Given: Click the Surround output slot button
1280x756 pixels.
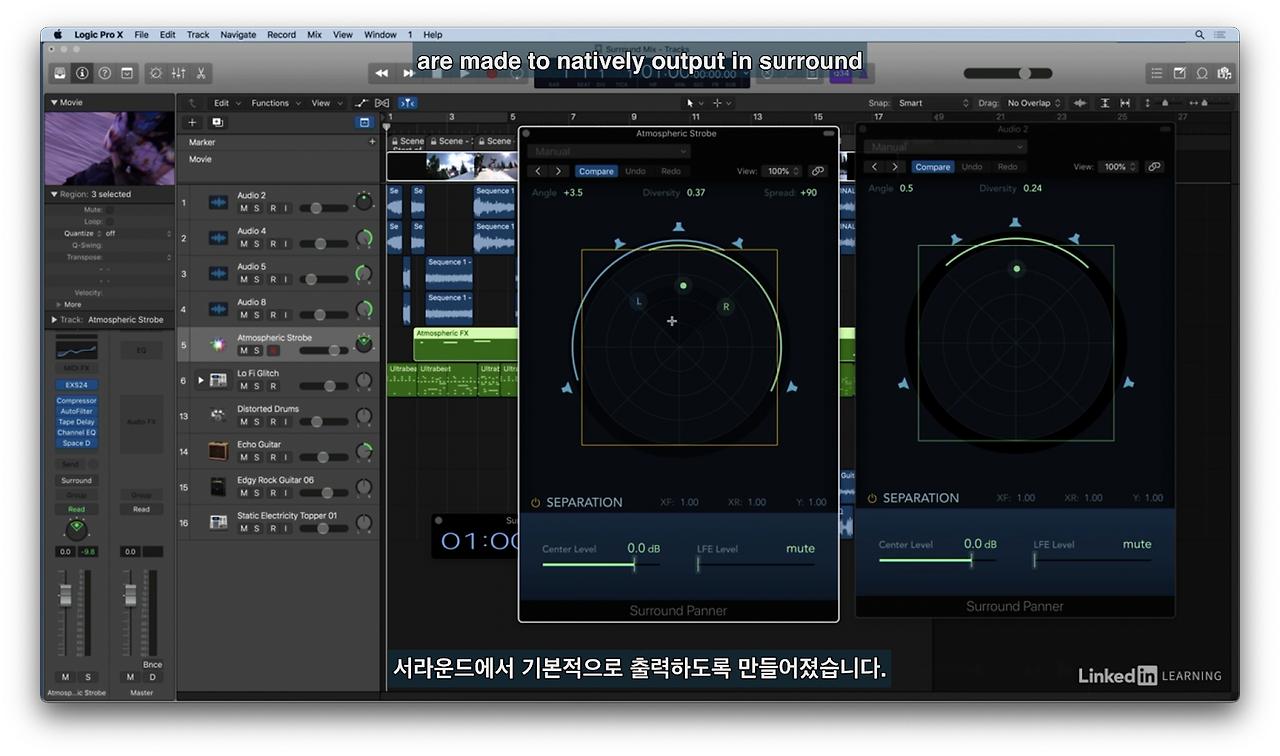Looking at the screenshot, I should click(x=76, y=480).
